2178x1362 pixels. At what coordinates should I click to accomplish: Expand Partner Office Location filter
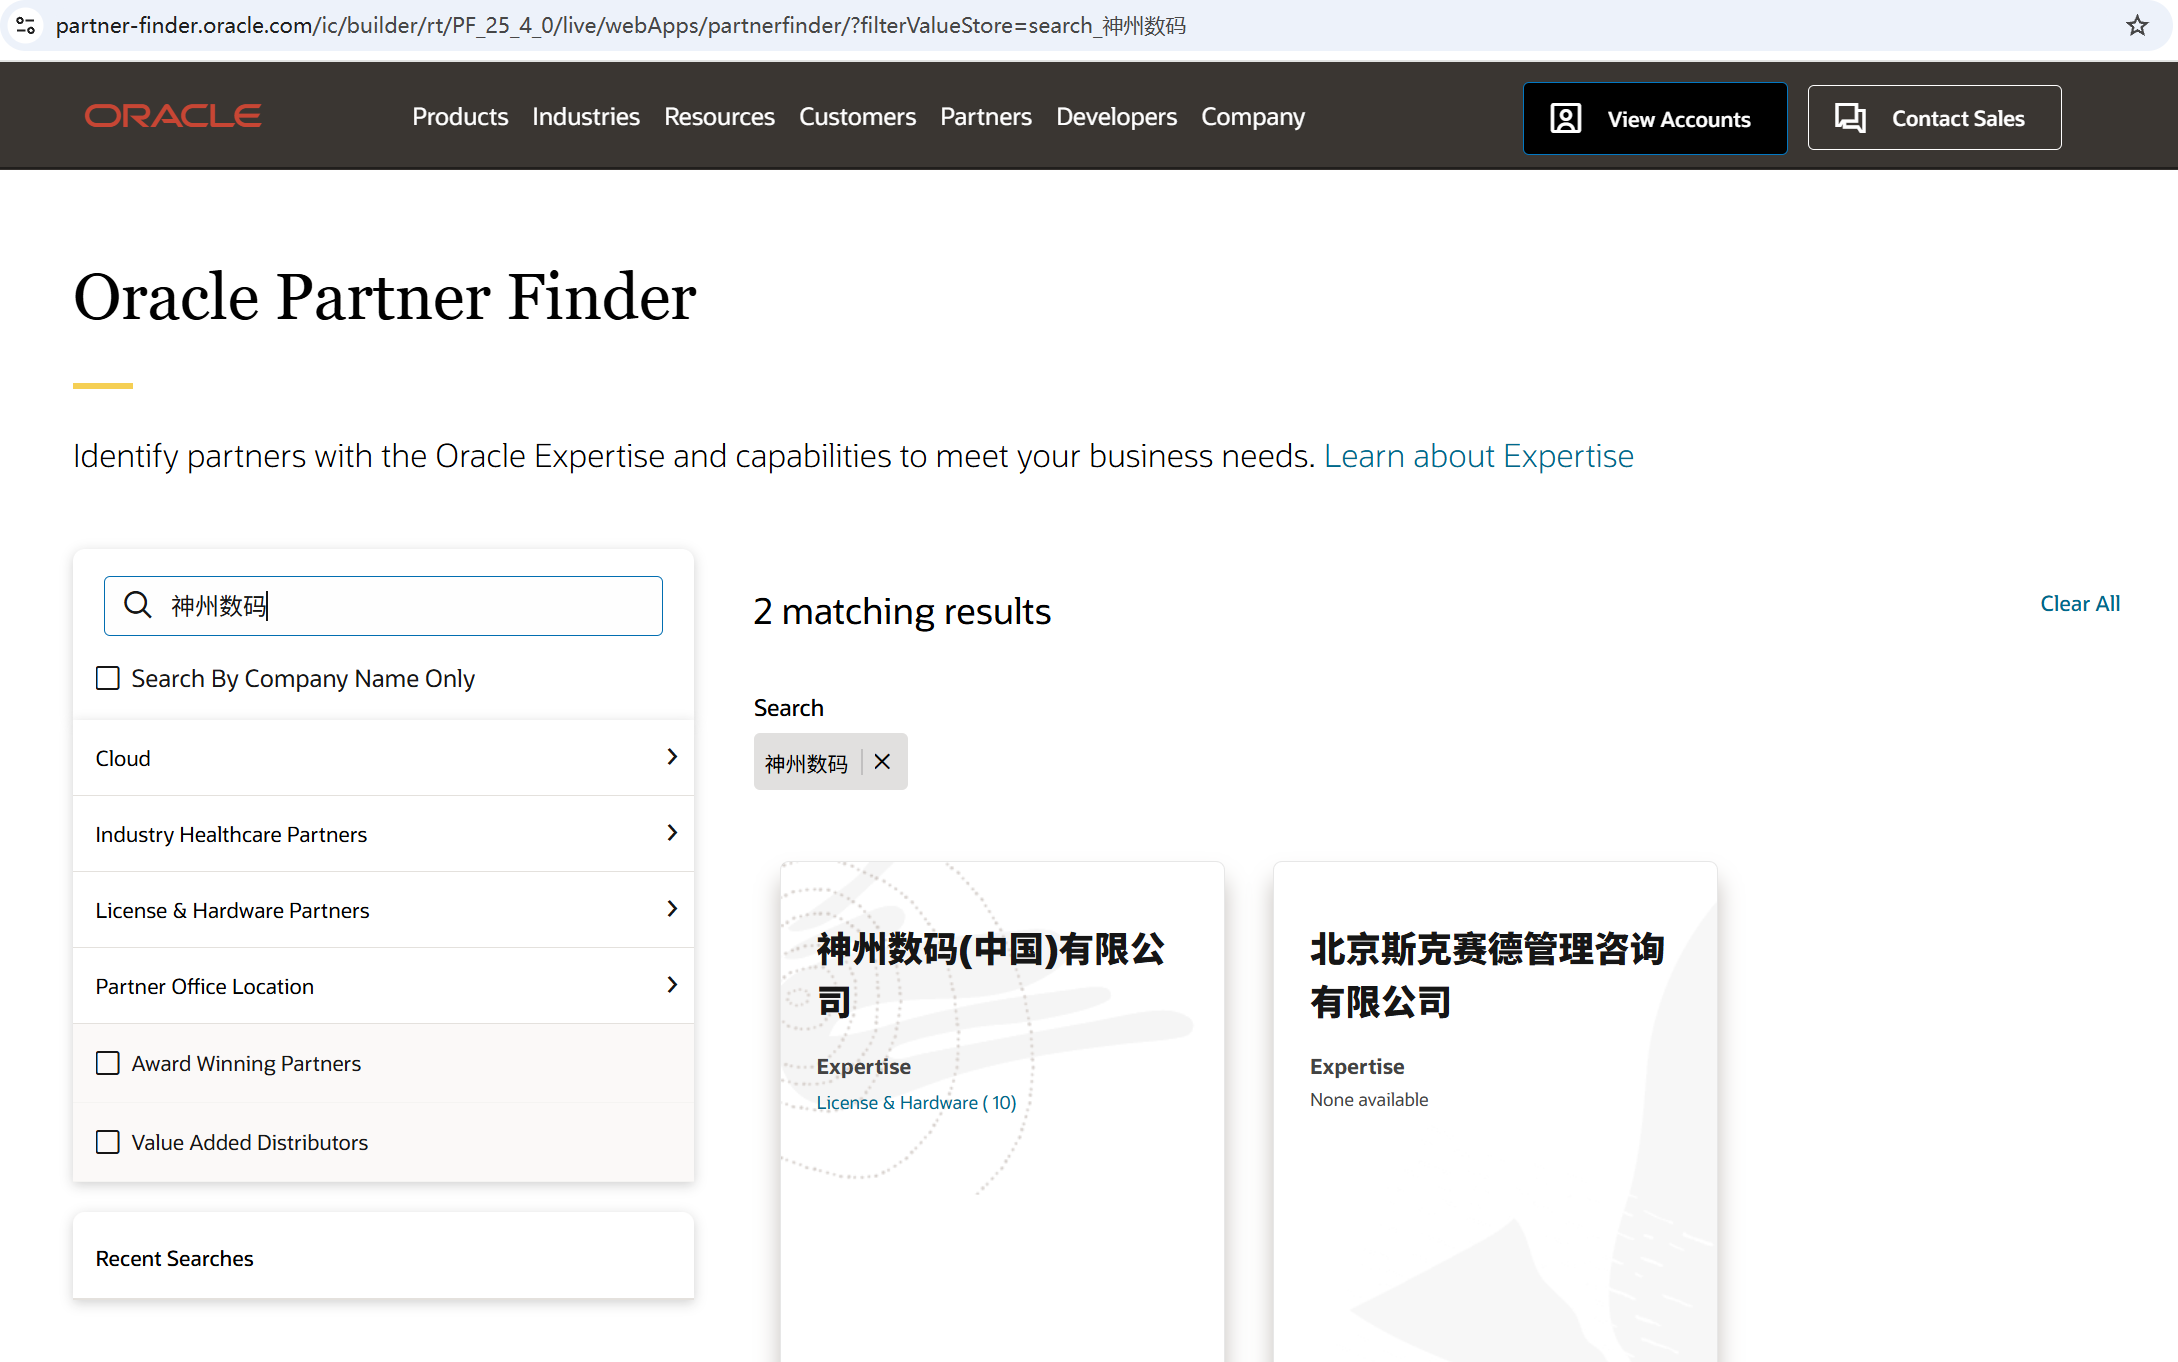tap(672, 985)
